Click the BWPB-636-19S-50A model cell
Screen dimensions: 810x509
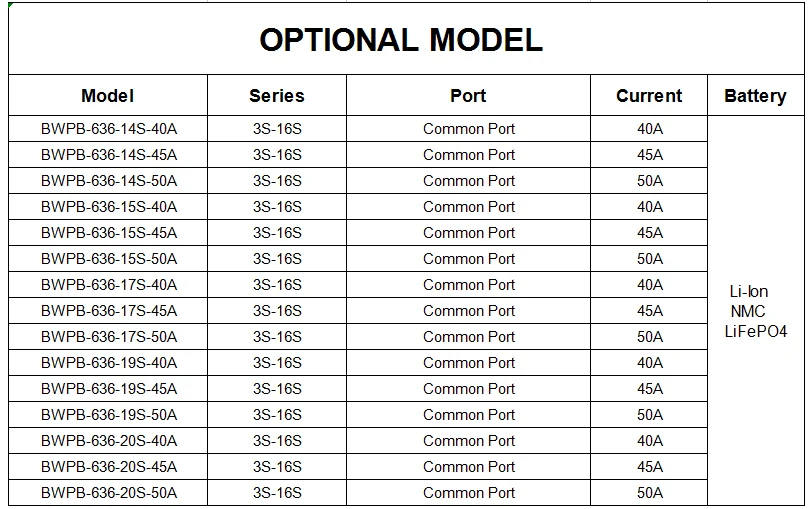point(109,415)
